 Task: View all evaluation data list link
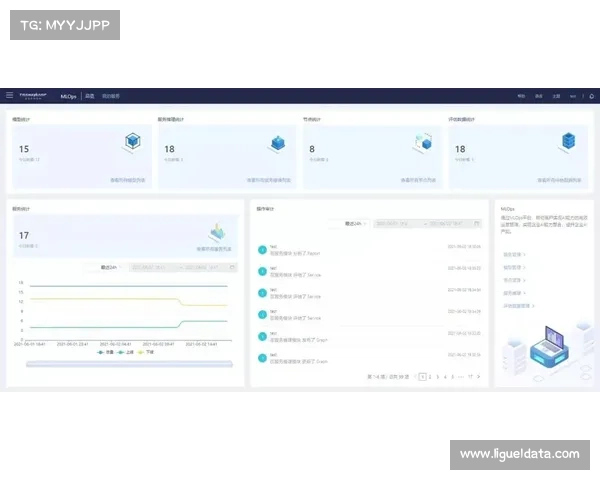[559, 180]
